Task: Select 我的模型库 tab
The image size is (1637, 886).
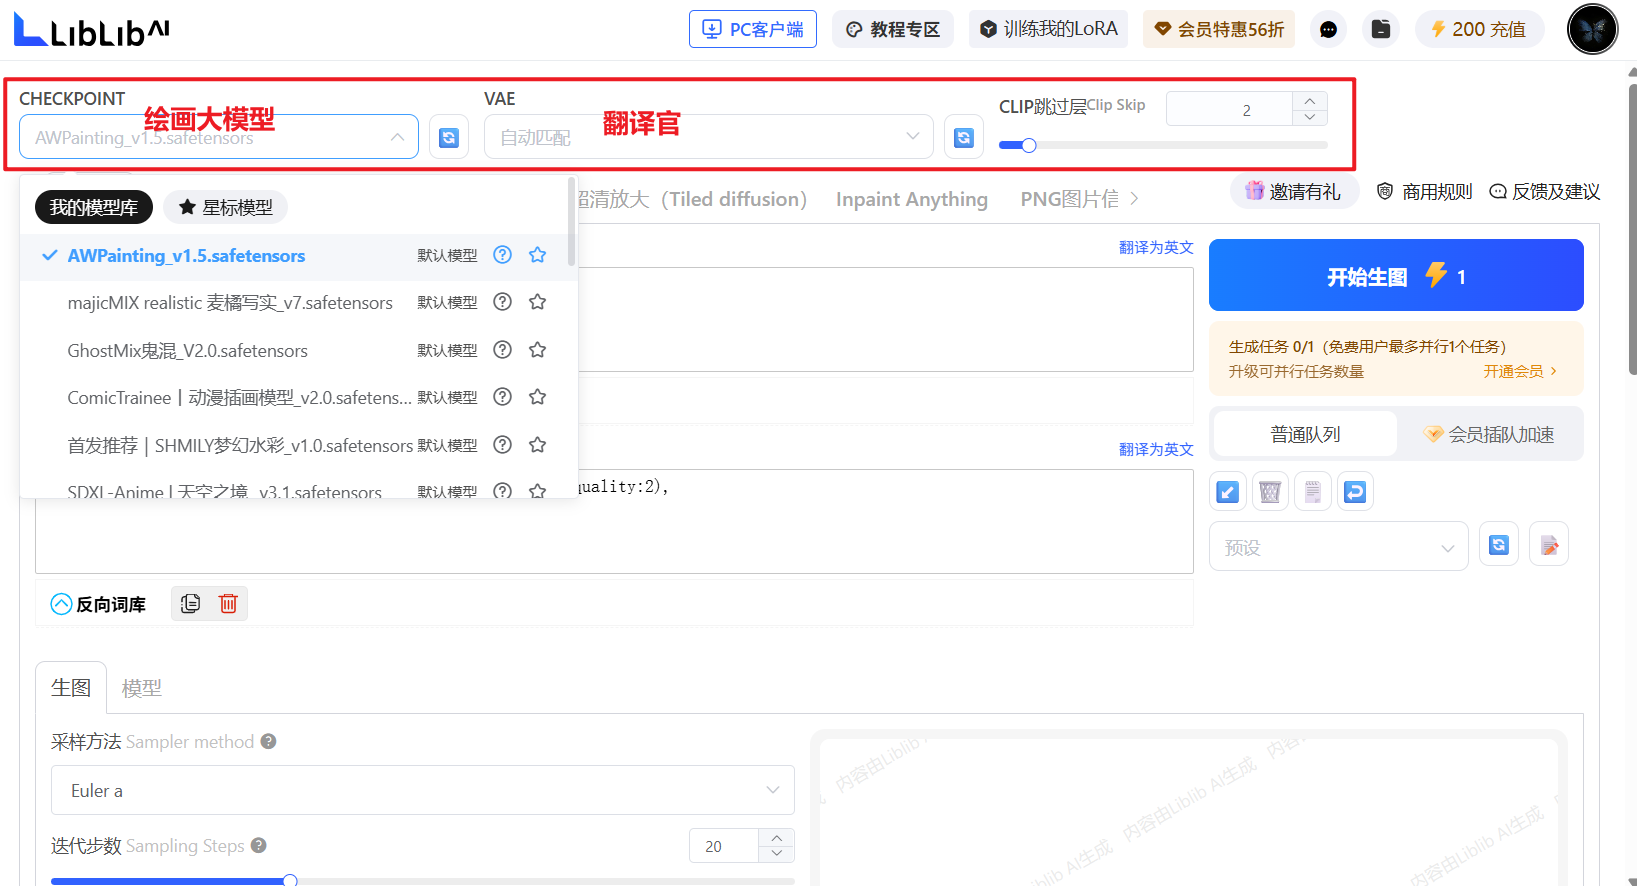Action: [94, 207]
